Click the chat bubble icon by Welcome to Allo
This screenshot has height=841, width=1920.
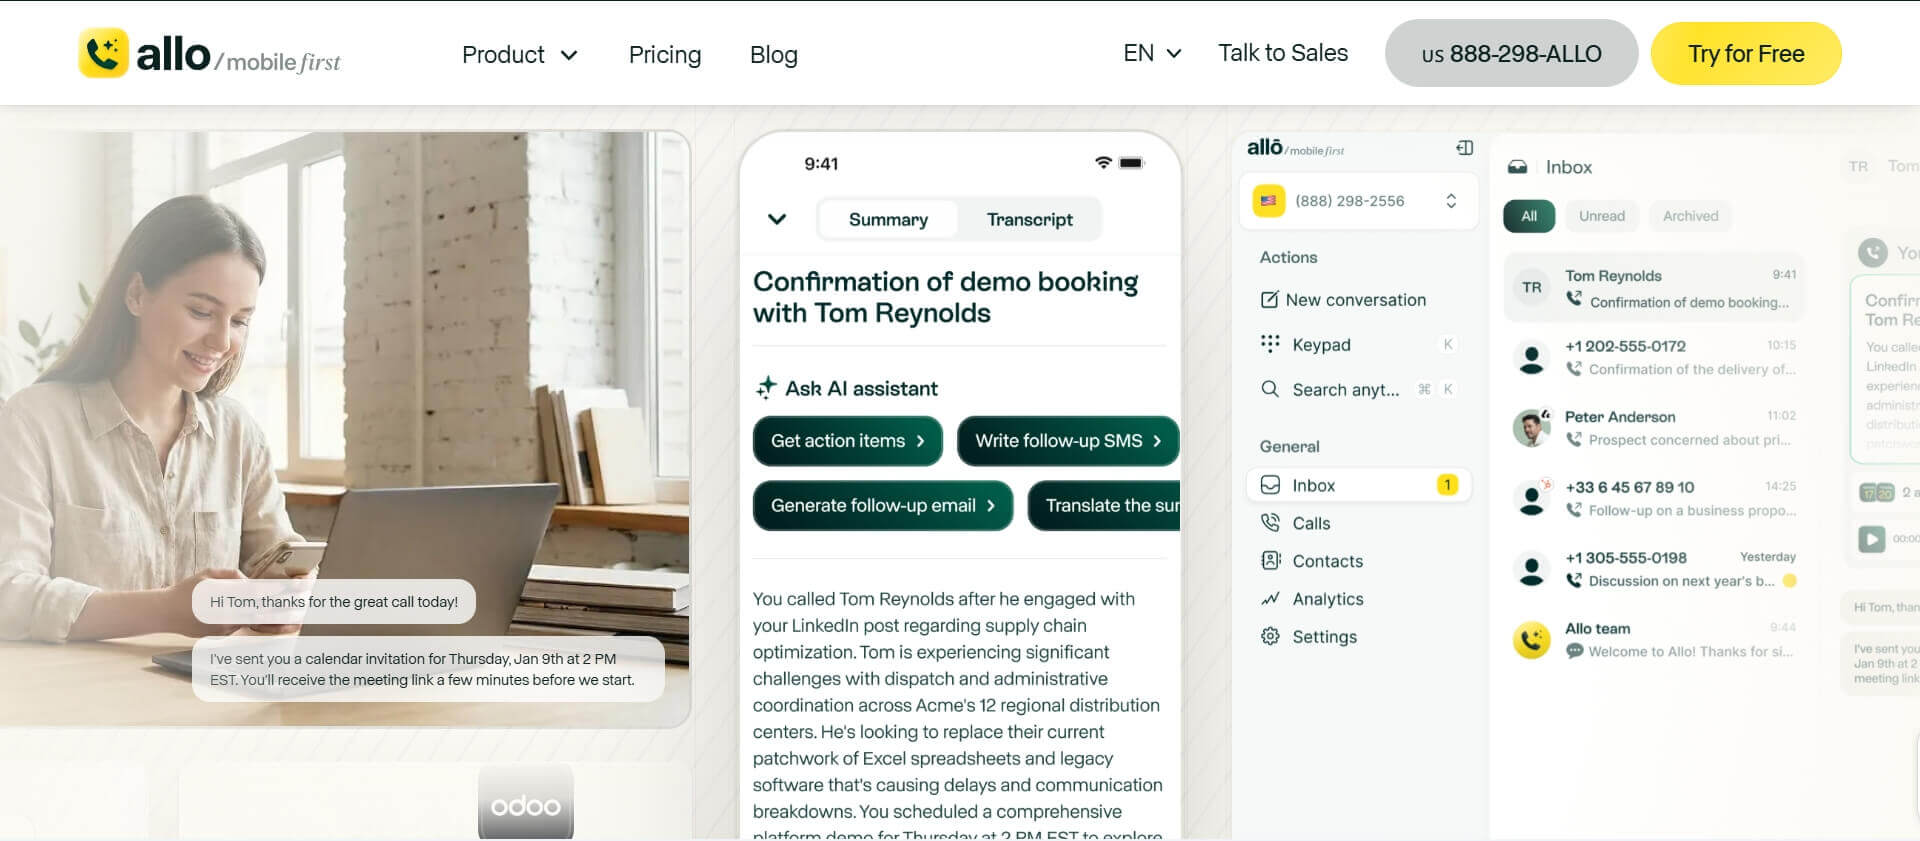1574,651
